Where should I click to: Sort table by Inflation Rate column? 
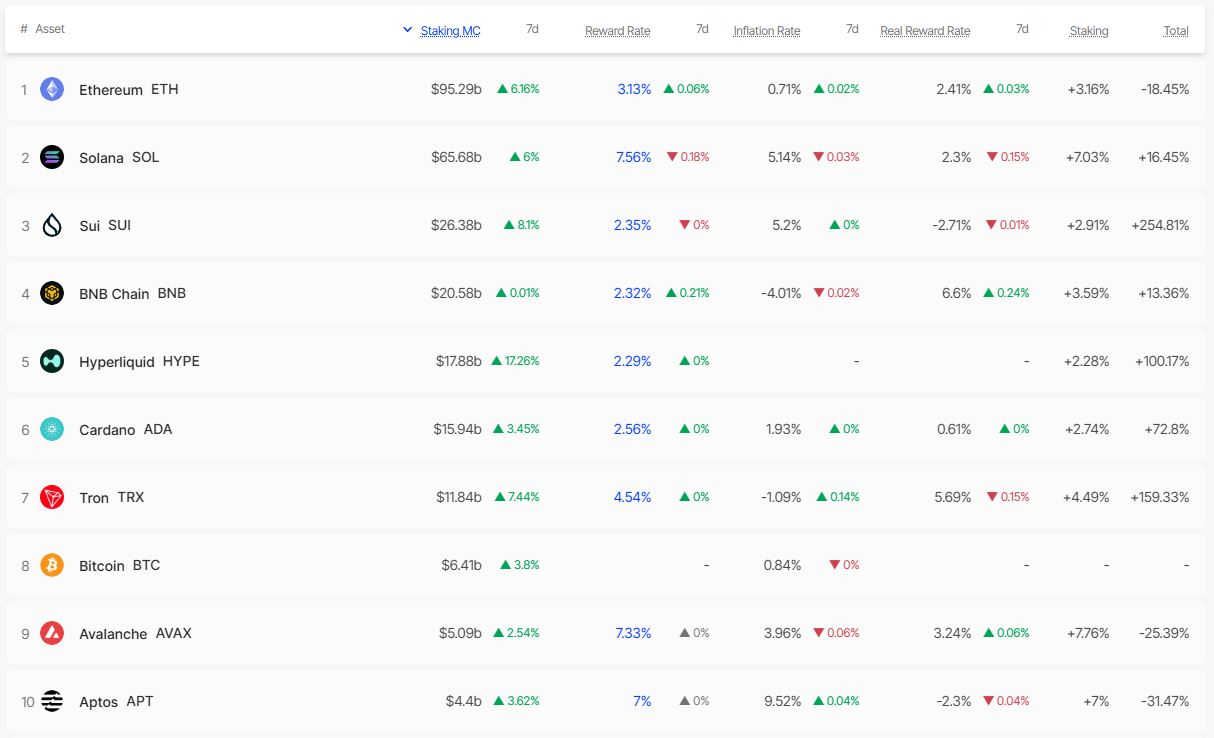point(767,31)
